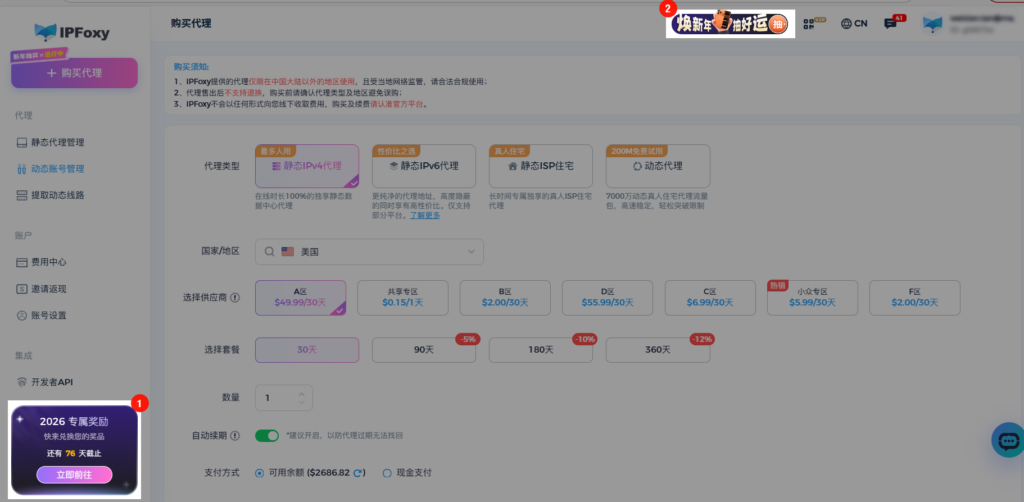Click the info icon beside 自动续期
The image size is (1024, 502).
point(233,436)
